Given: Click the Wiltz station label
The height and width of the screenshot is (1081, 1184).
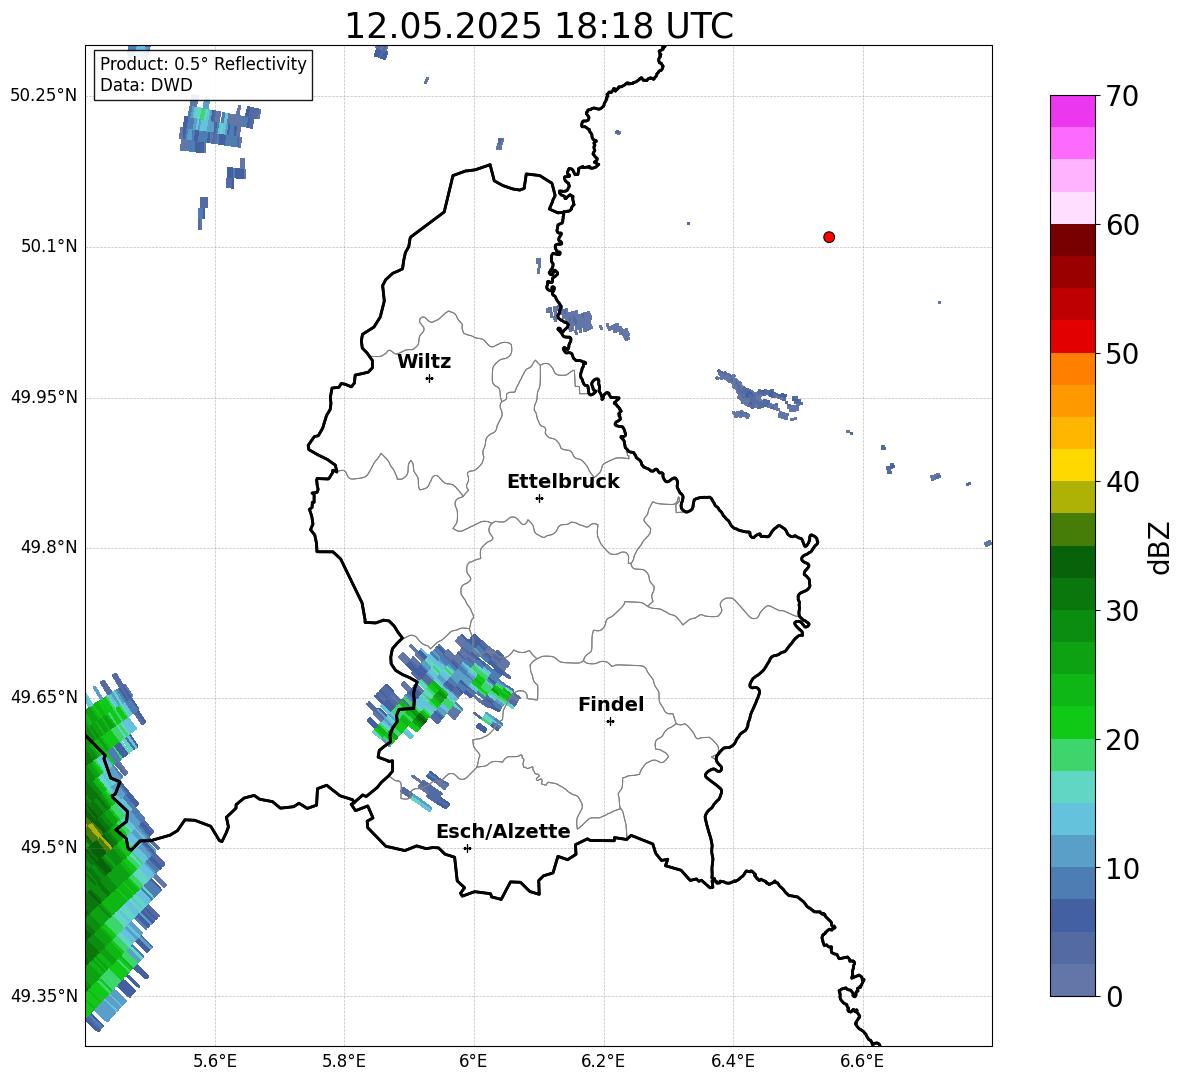Looking at the screenshot, I should [424, 362].
